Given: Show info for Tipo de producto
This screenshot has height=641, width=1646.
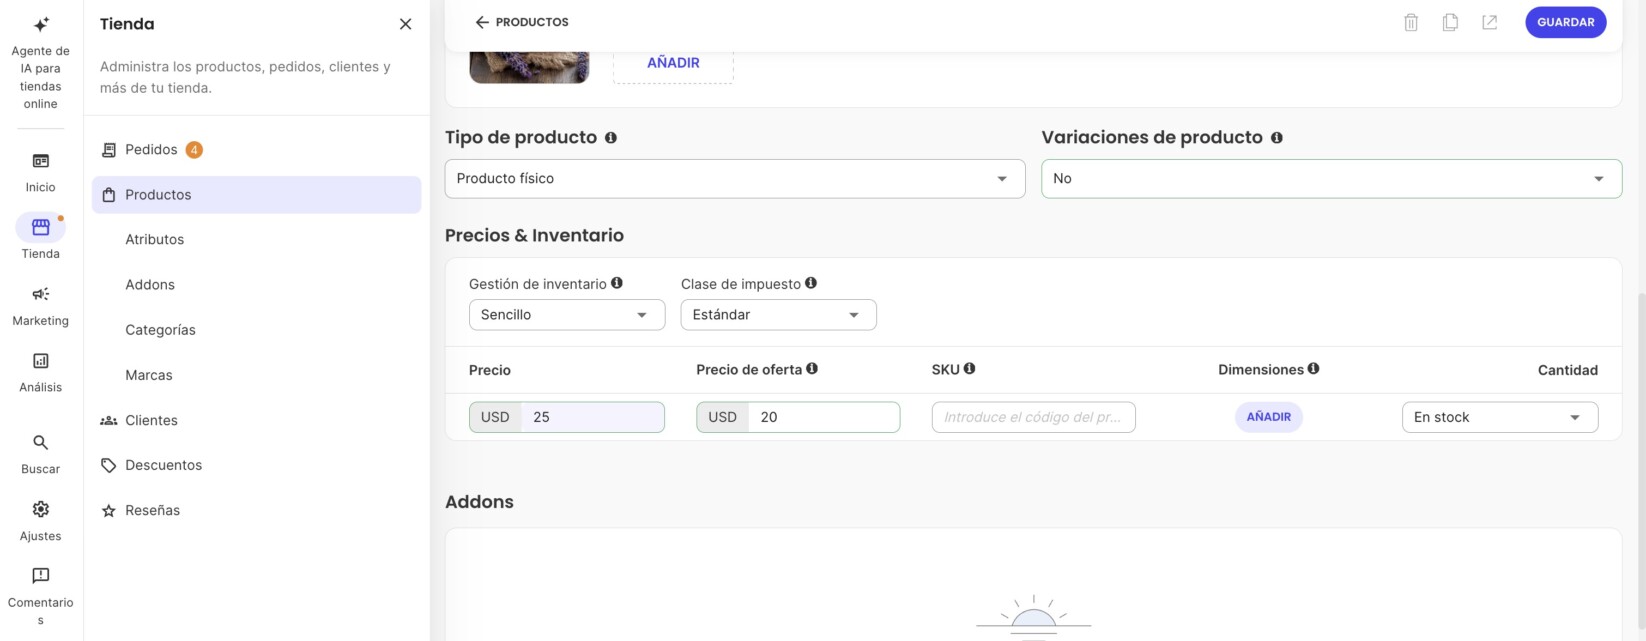Looking at the screenshot, I should click(x=611, y=137).
